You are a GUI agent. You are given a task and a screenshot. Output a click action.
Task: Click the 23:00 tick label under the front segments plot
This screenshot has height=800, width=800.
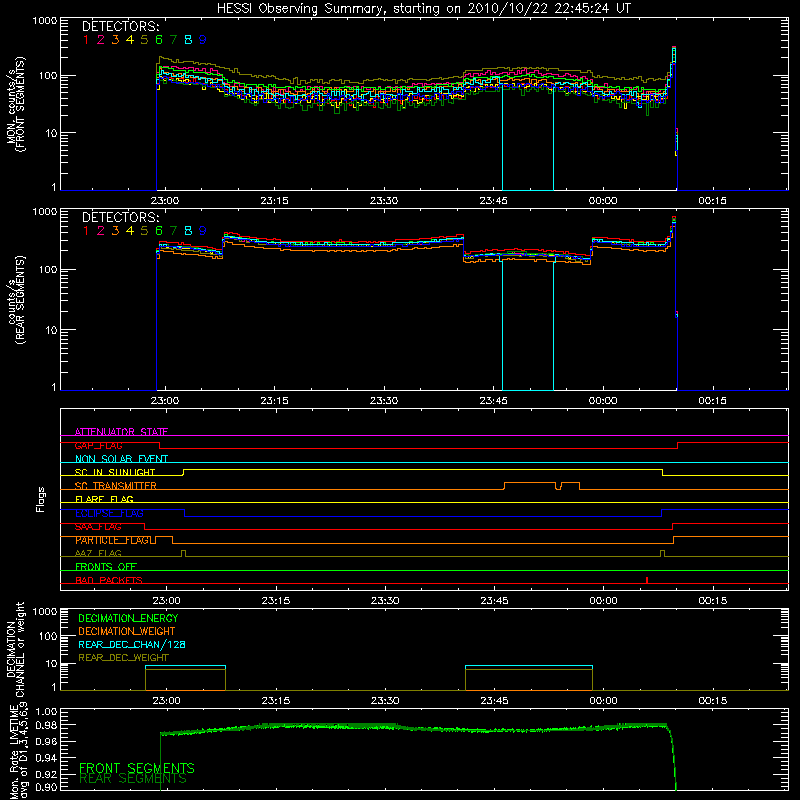tap(165, 201)
